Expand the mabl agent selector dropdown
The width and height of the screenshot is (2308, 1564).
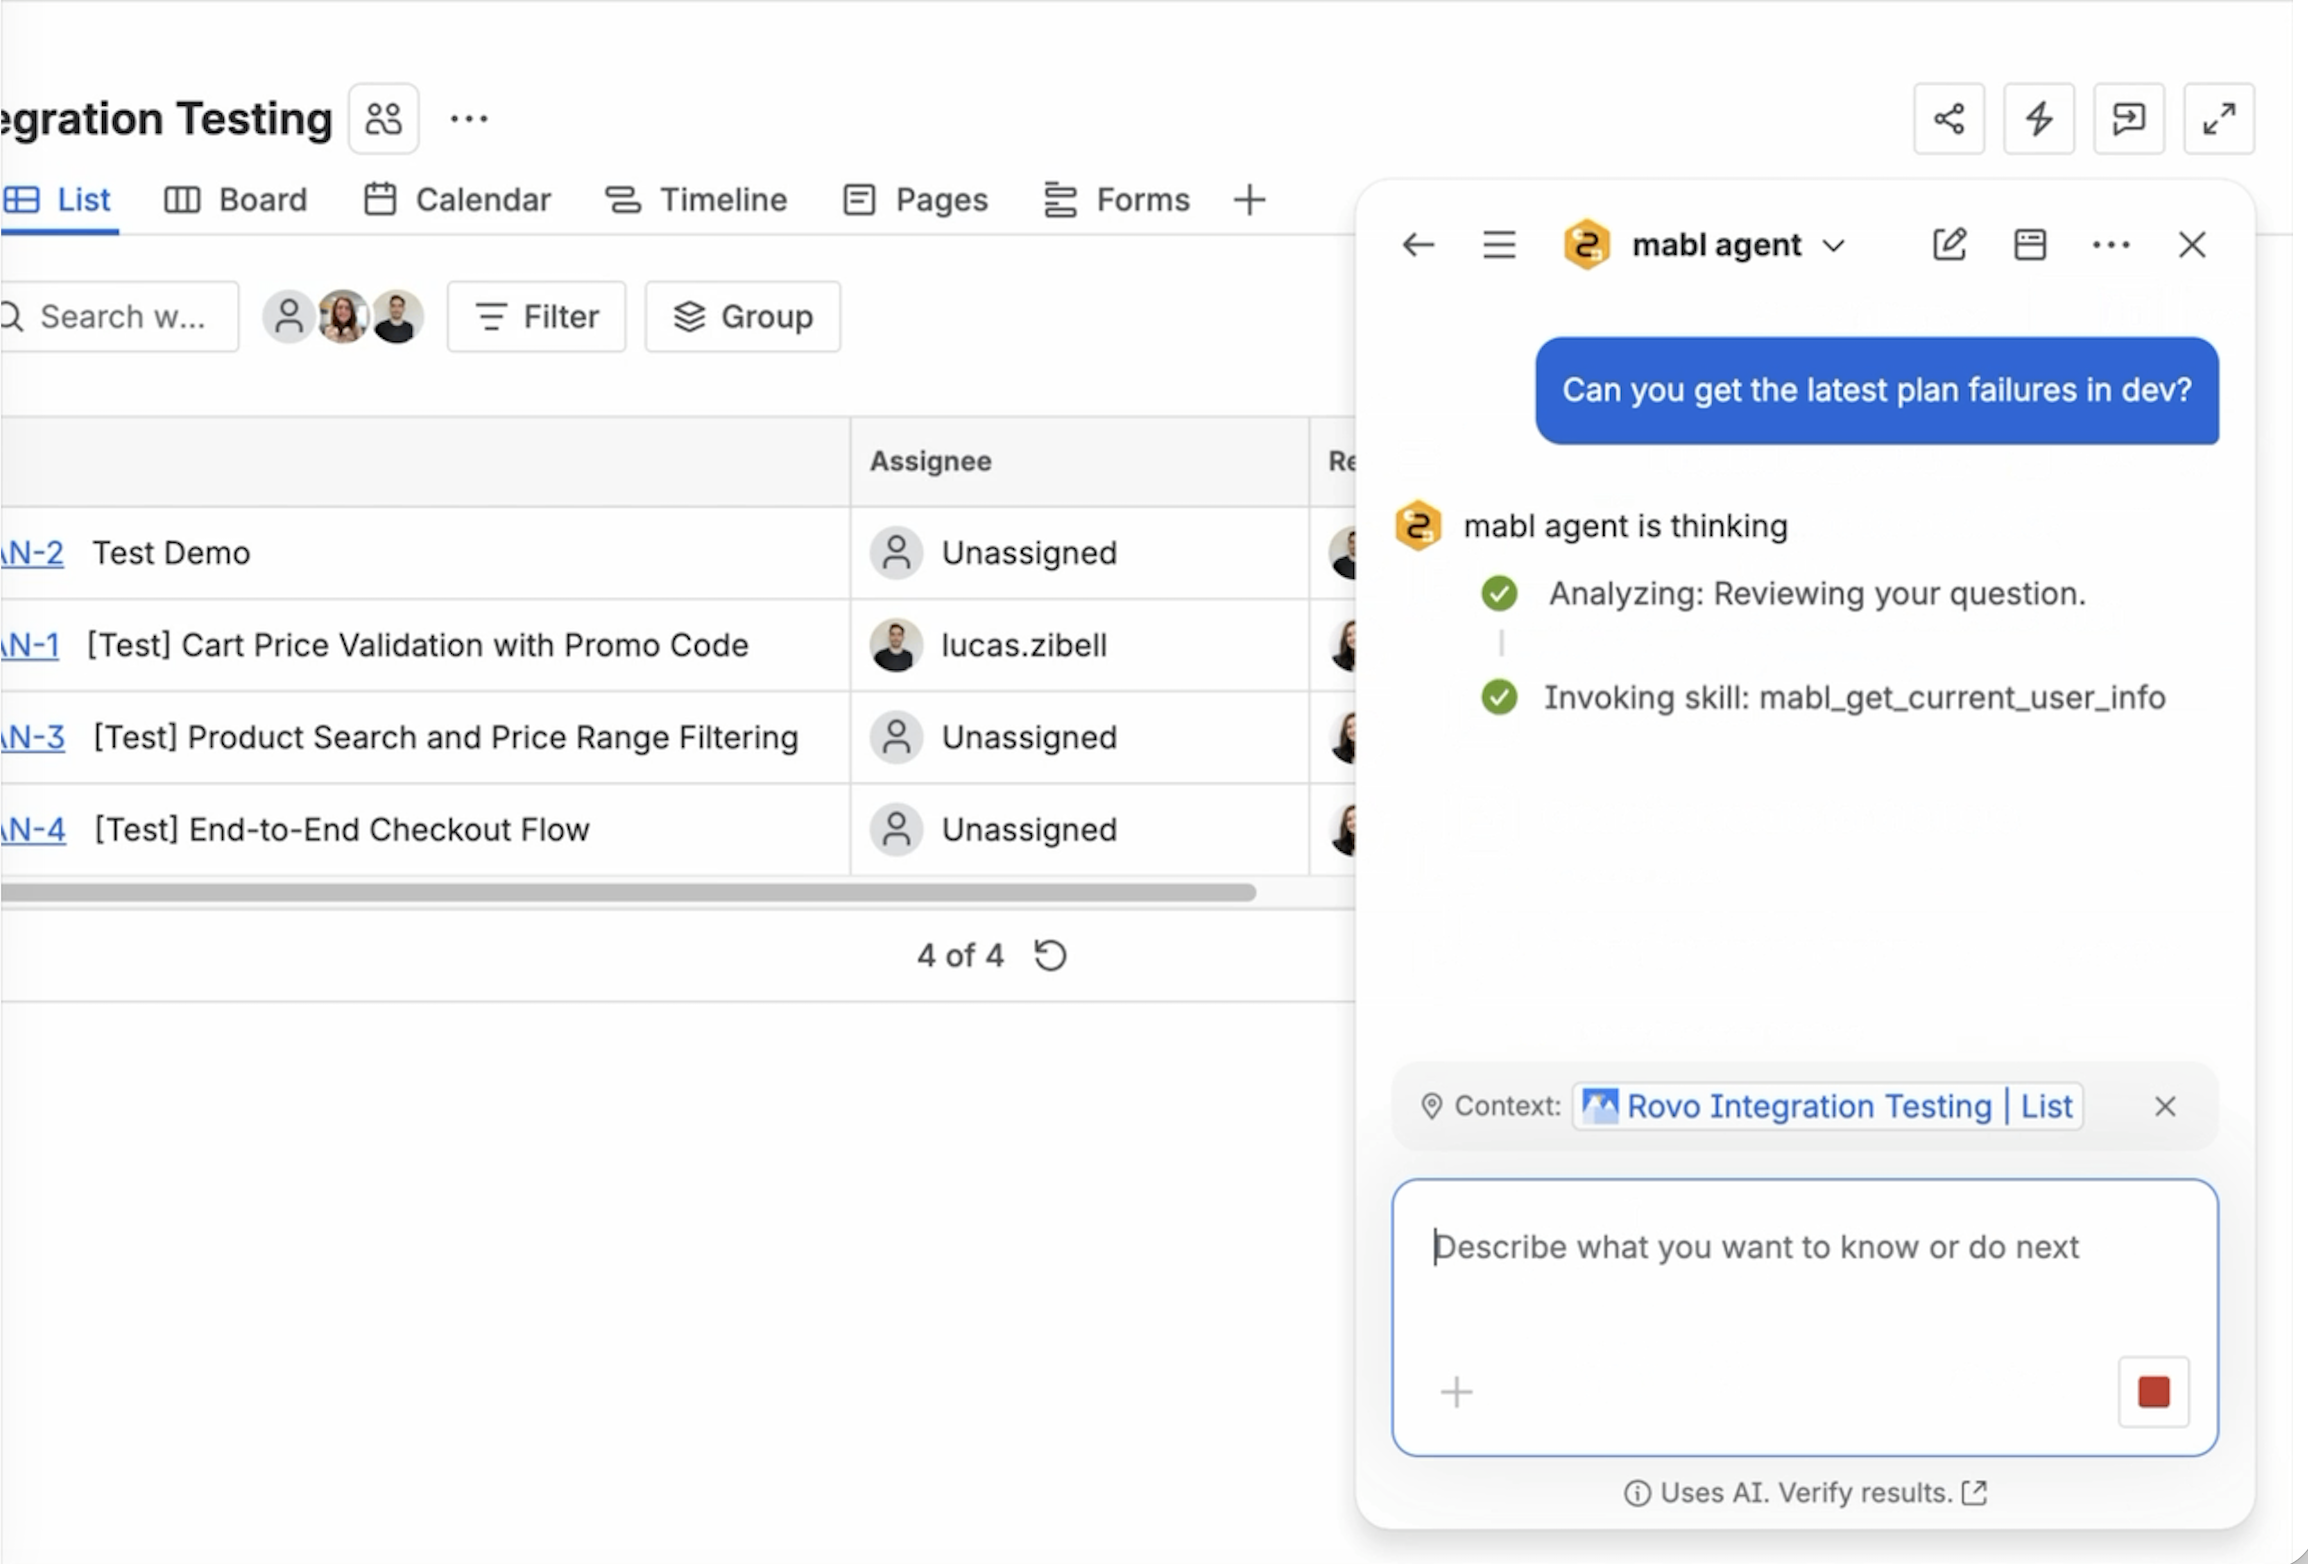1833,246
